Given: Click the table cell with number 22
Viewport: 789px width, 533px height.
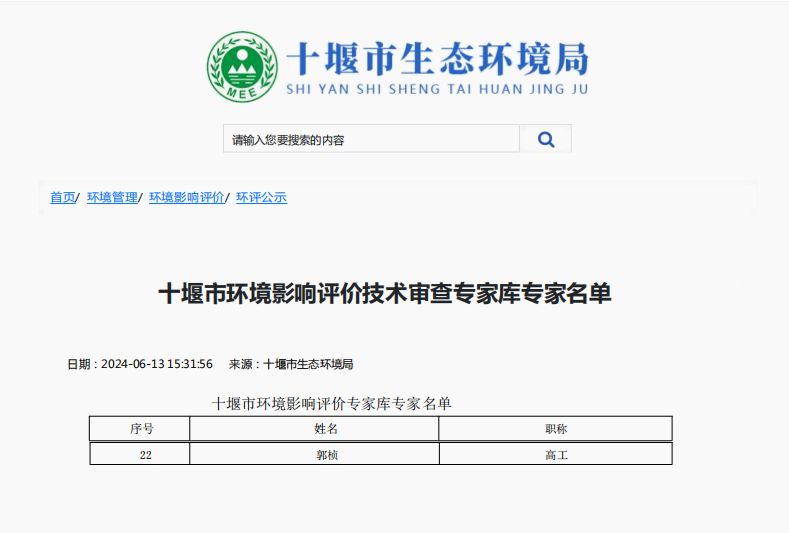Looking at the screenshot, I should tap(146, 454).
